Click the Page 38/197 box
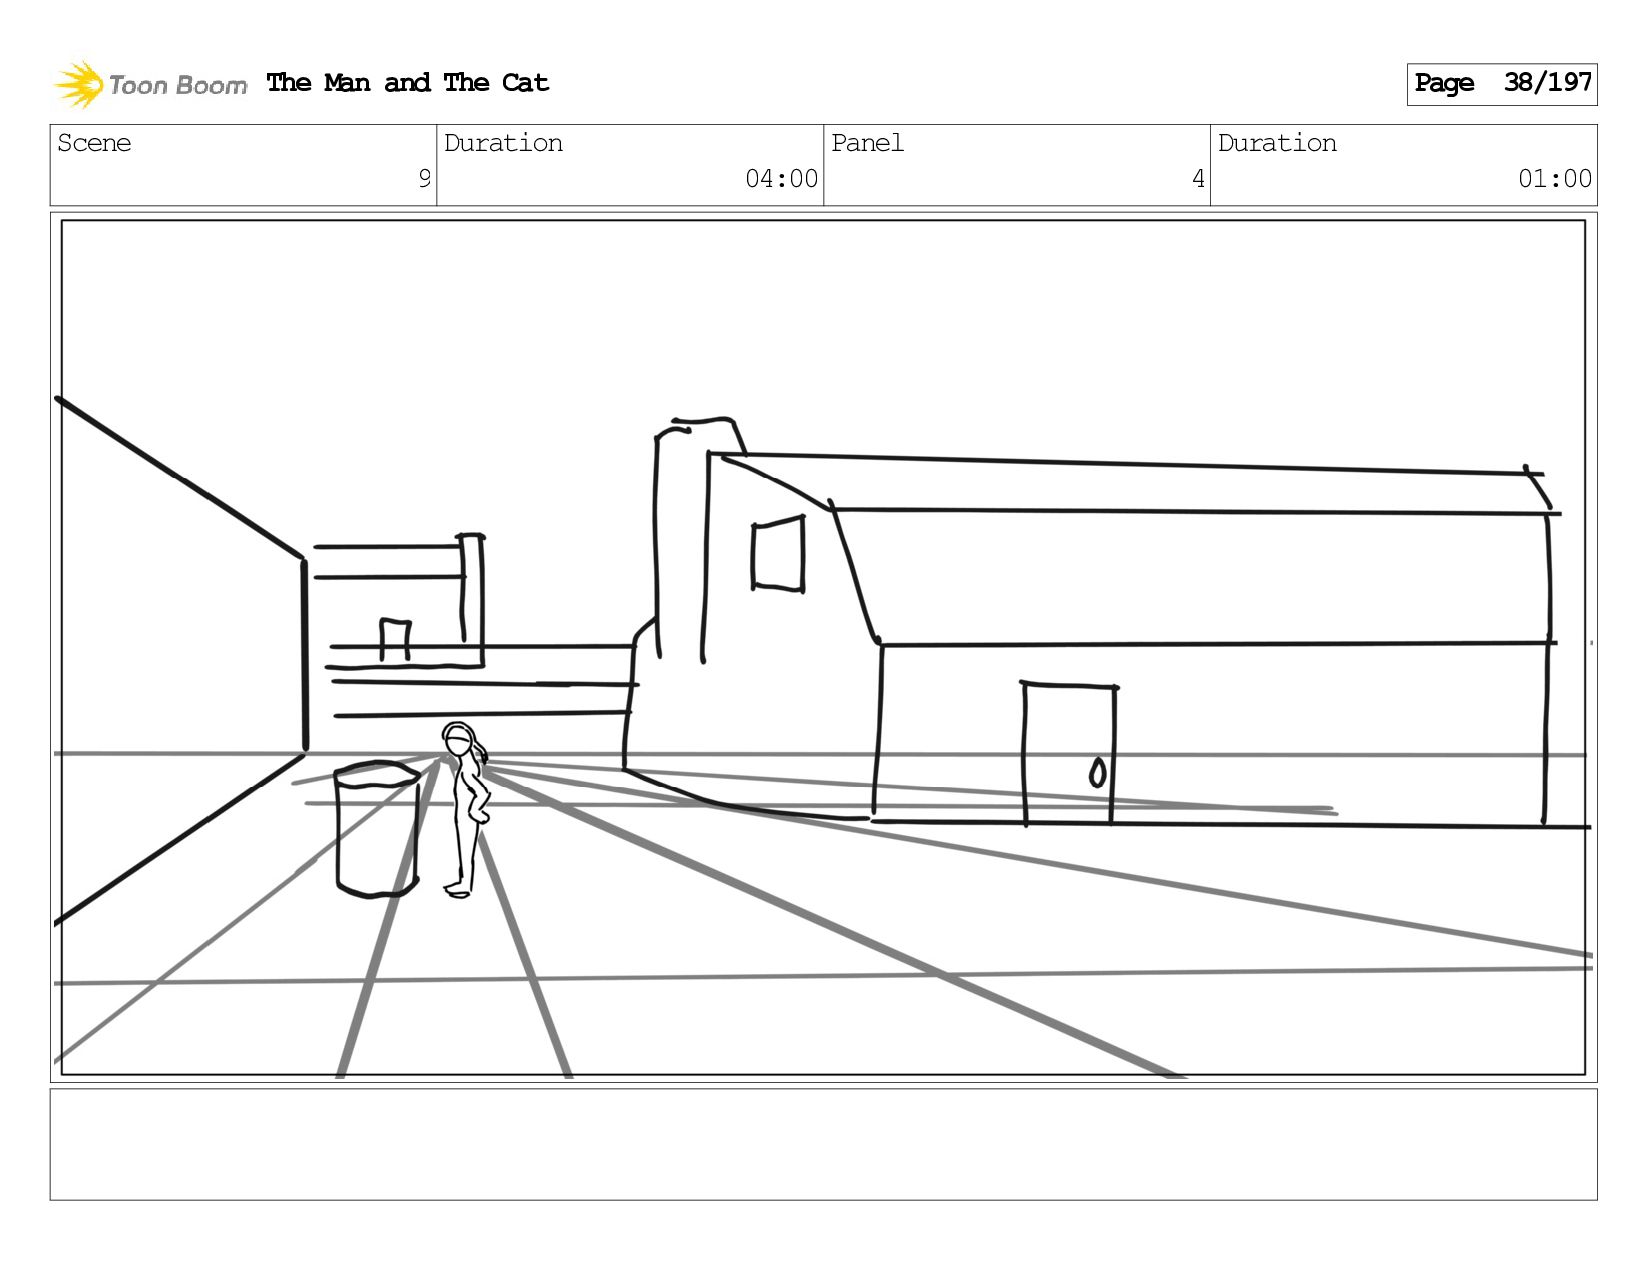 (x=1502, y=84)
